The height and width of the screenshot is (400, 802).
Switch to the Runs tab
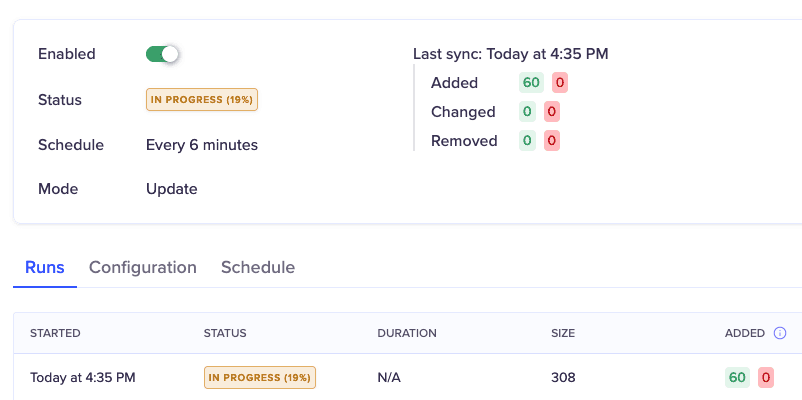[45, 267]
